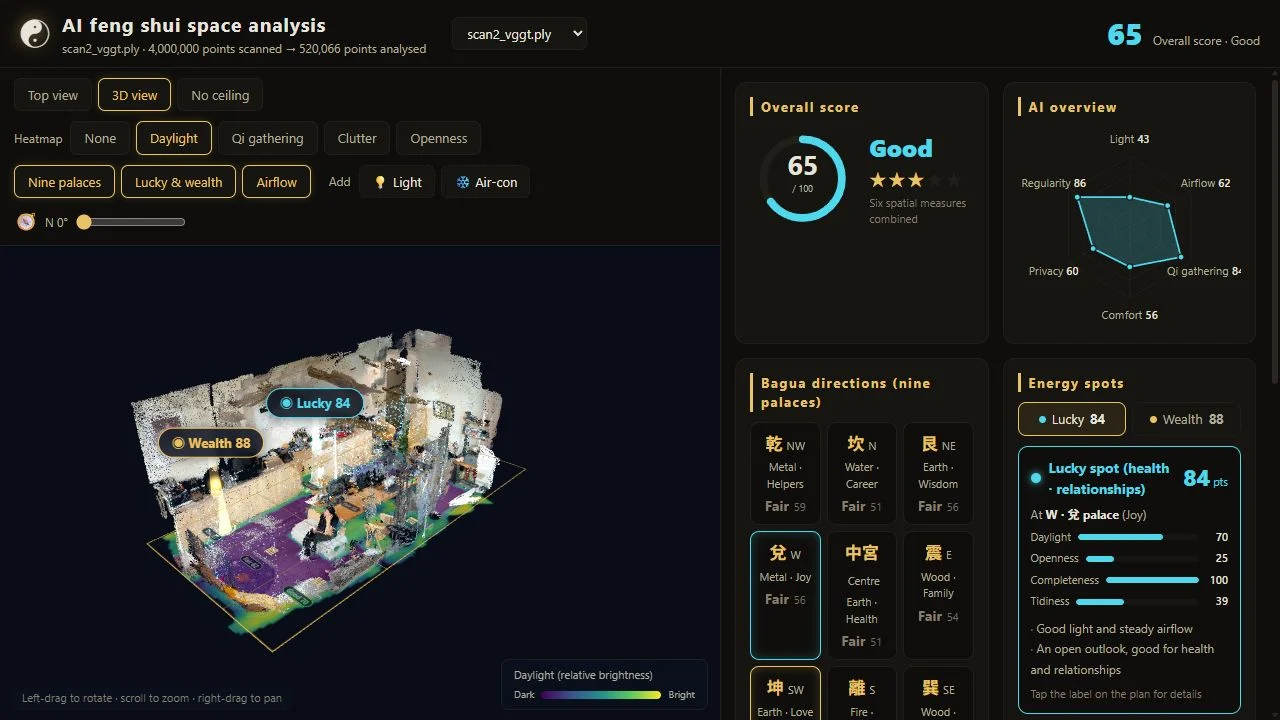Open the 離 S Fire palace card
The image size is (1280, 720).
point(862,693)
